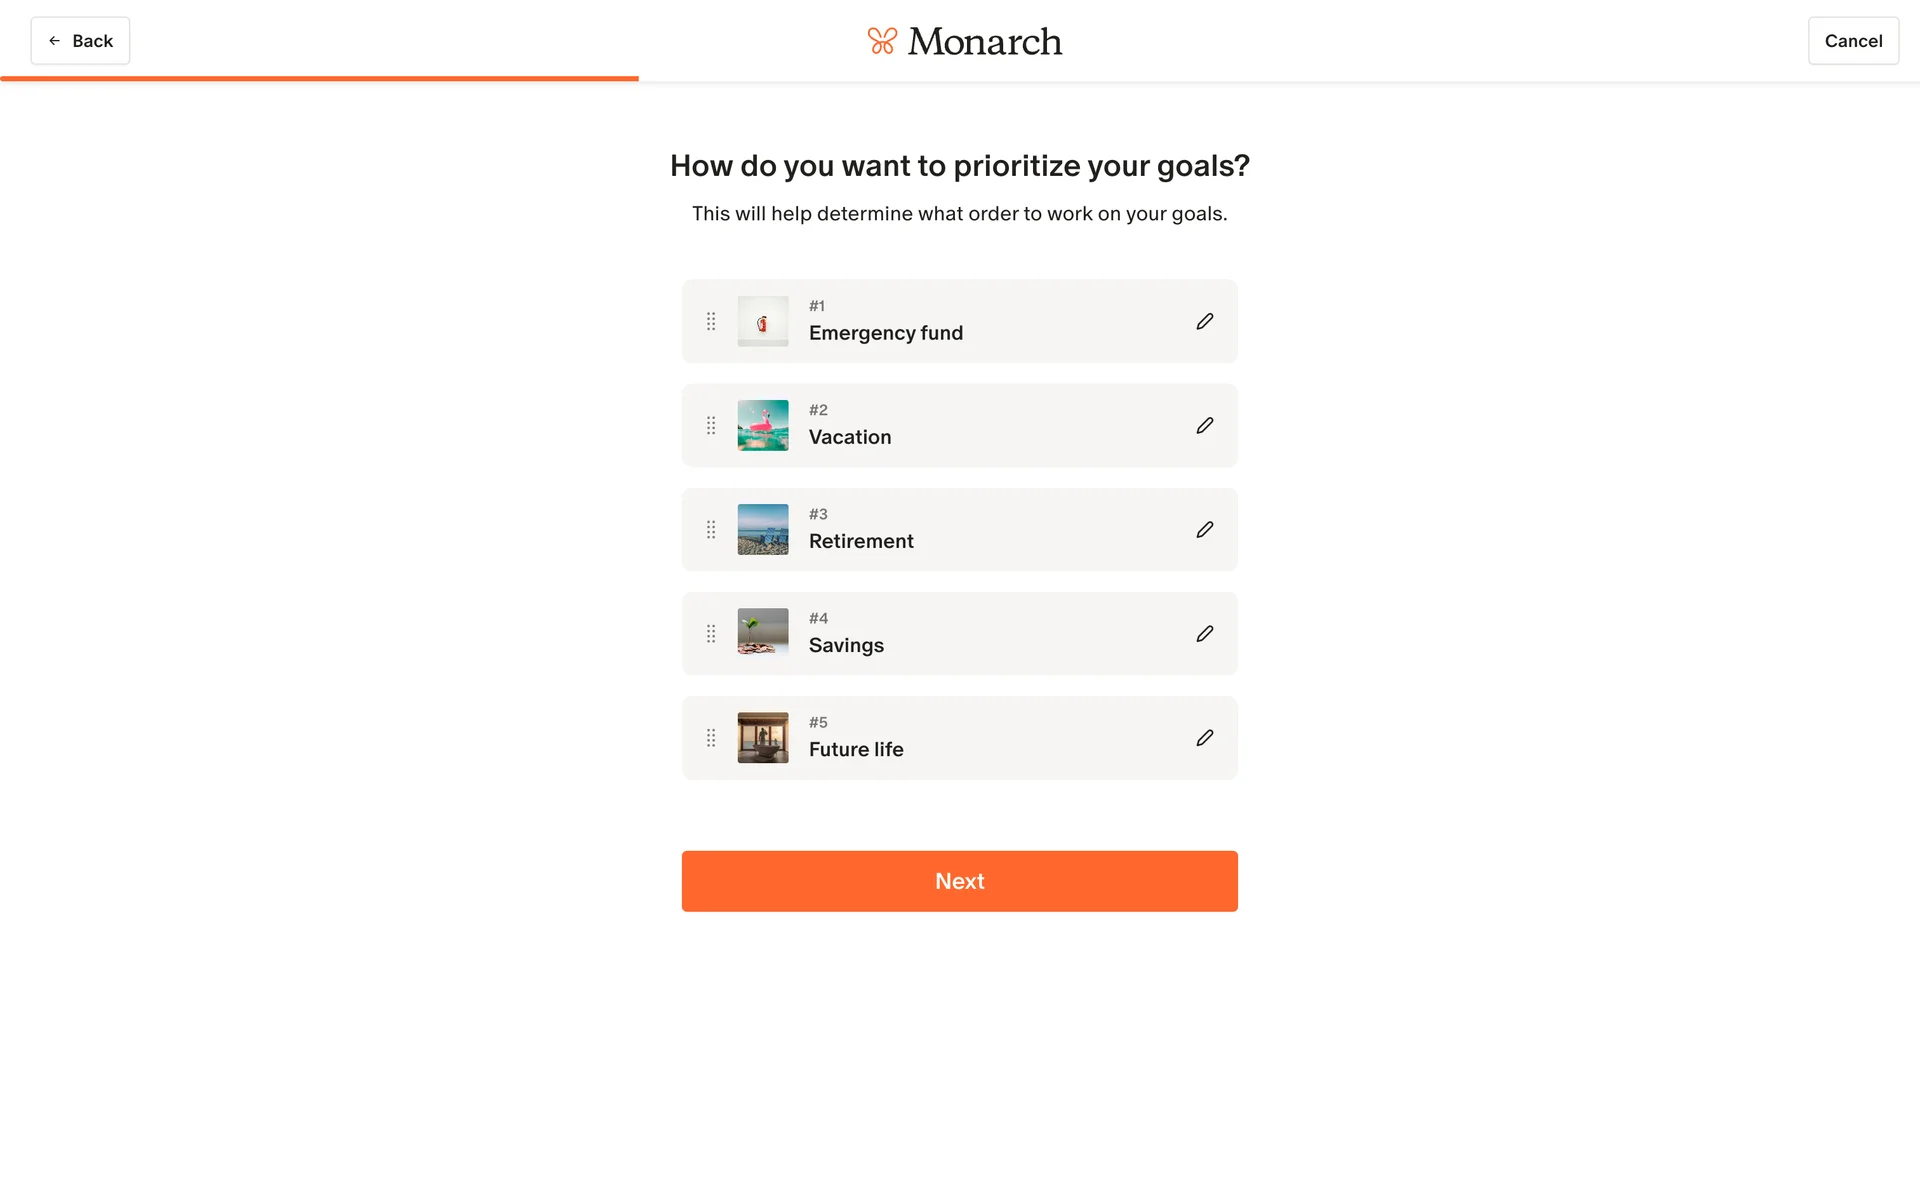The width and height of the screenshot is (1920, 1200).
Task: Open edit for the Savings goal
Action: click(x=1204, y=633)
